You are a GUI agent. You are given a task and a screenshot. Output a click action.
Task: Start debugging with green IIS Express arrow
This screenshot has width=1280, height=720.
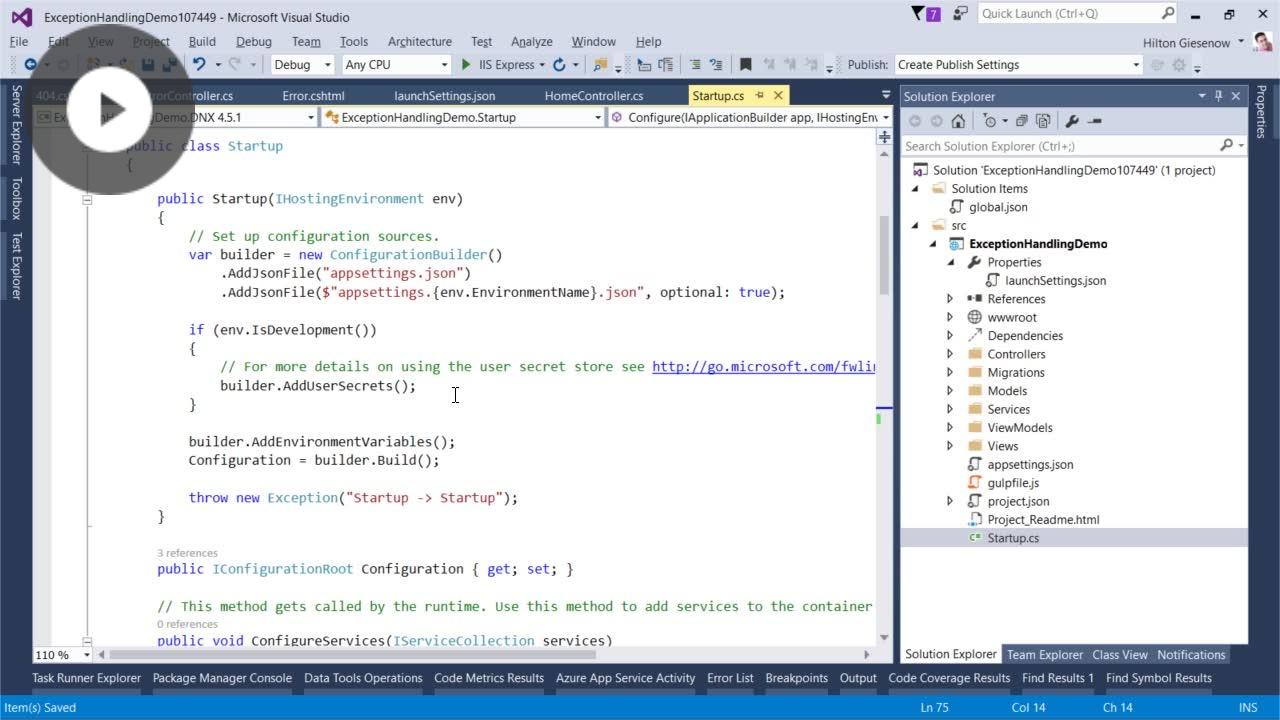coord(466,65)
